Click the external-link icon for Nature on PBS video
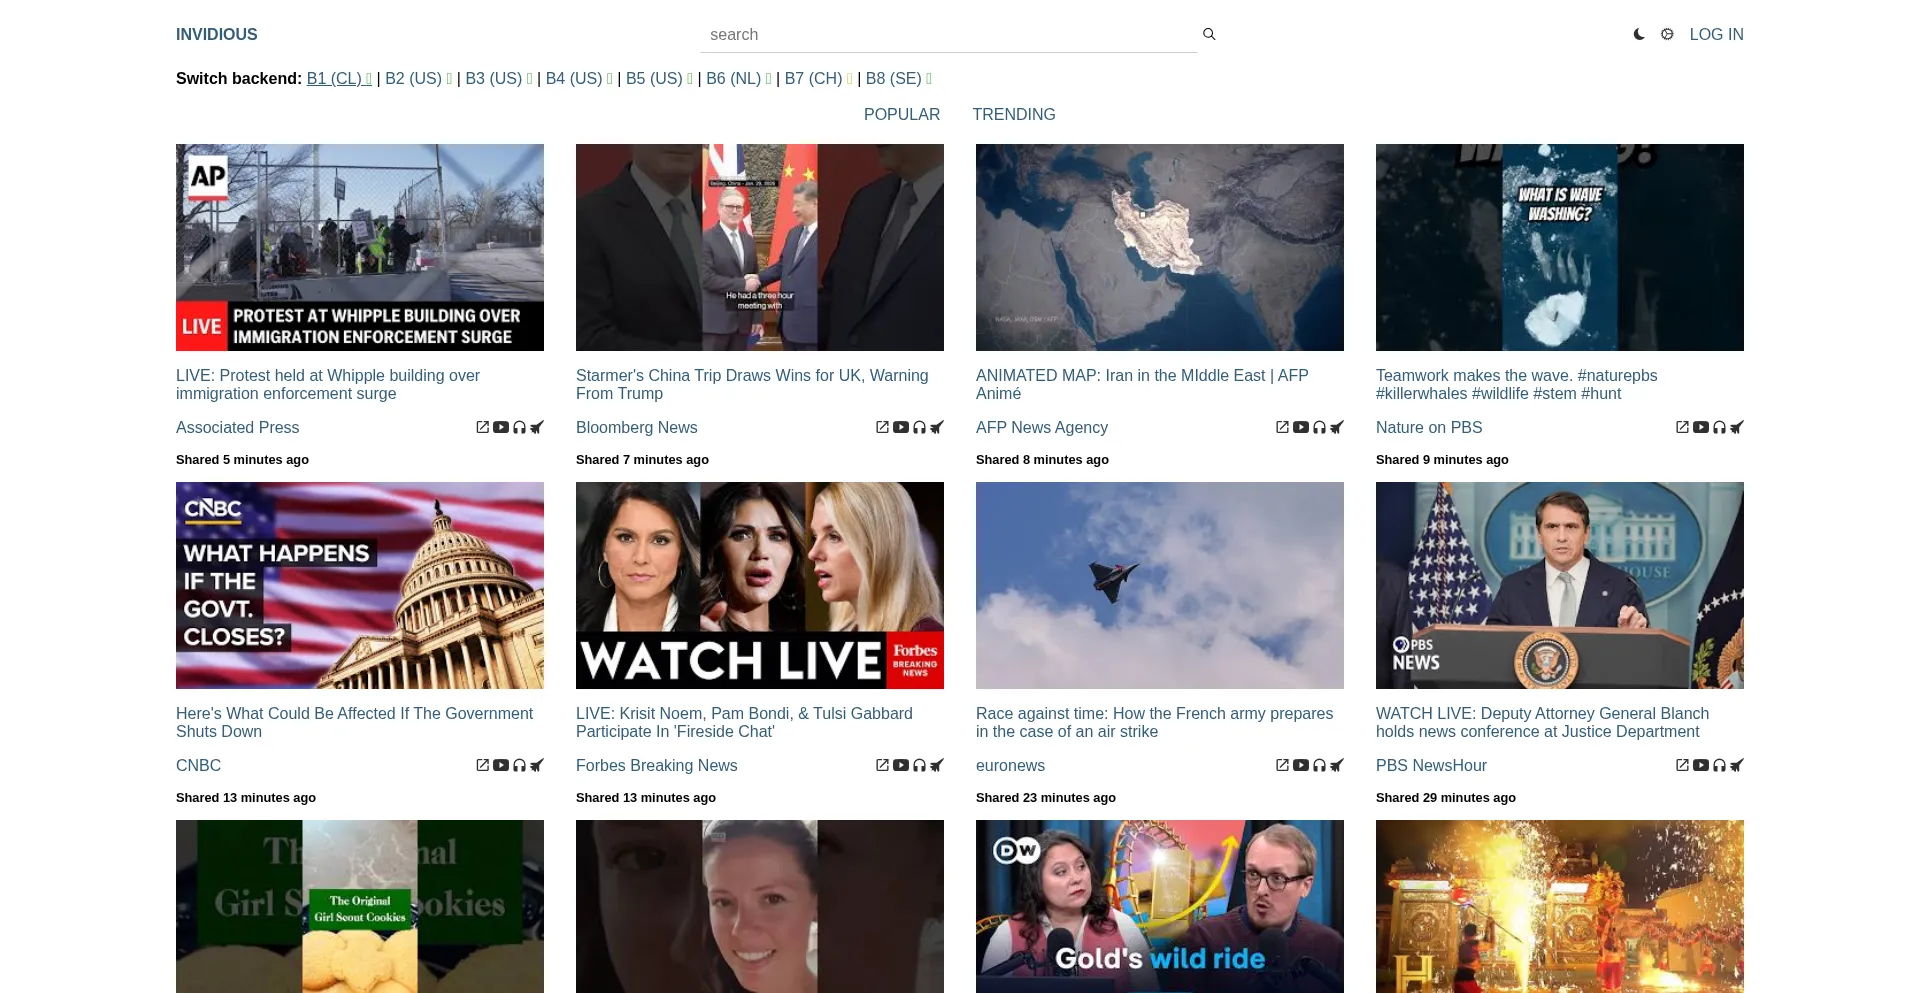Image resolution: width=1920 pixels, height=993 pixels. pos(1683,427)
